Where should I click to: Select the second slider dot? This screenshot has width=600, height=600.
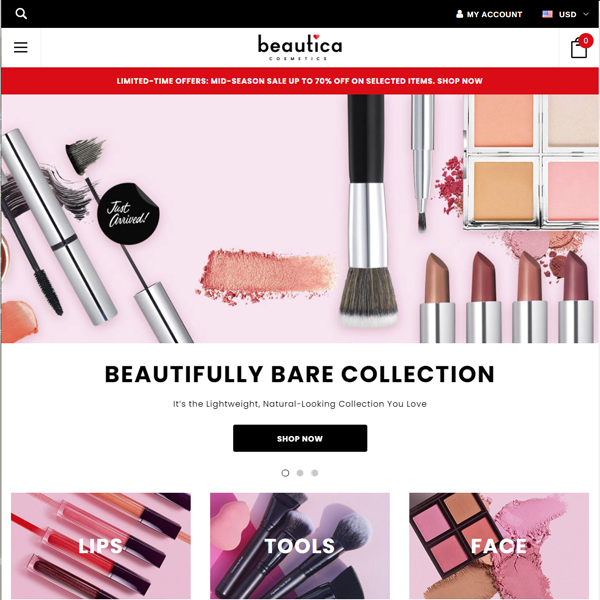pos(300,473)
